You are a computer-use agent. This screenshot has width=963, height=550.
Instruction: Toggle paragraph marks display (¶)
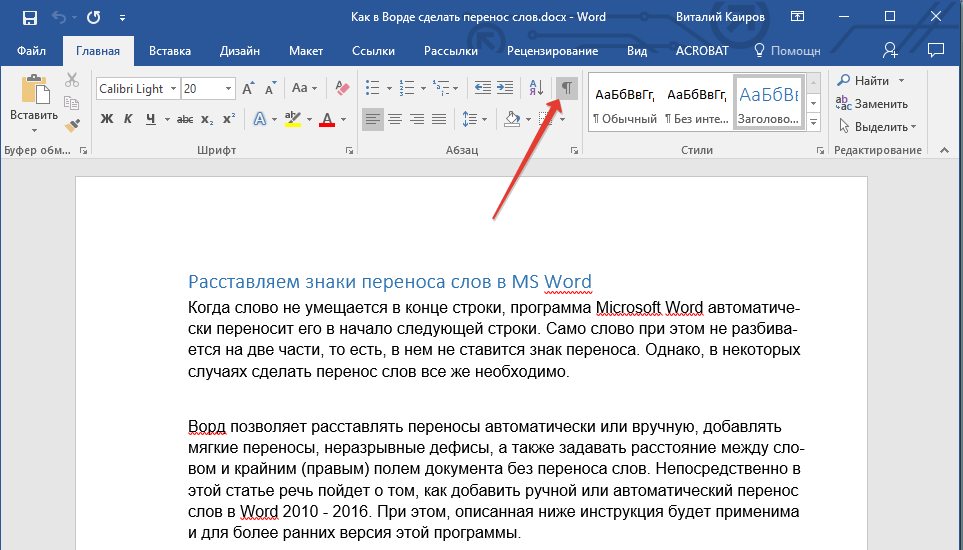coord(567,89)
